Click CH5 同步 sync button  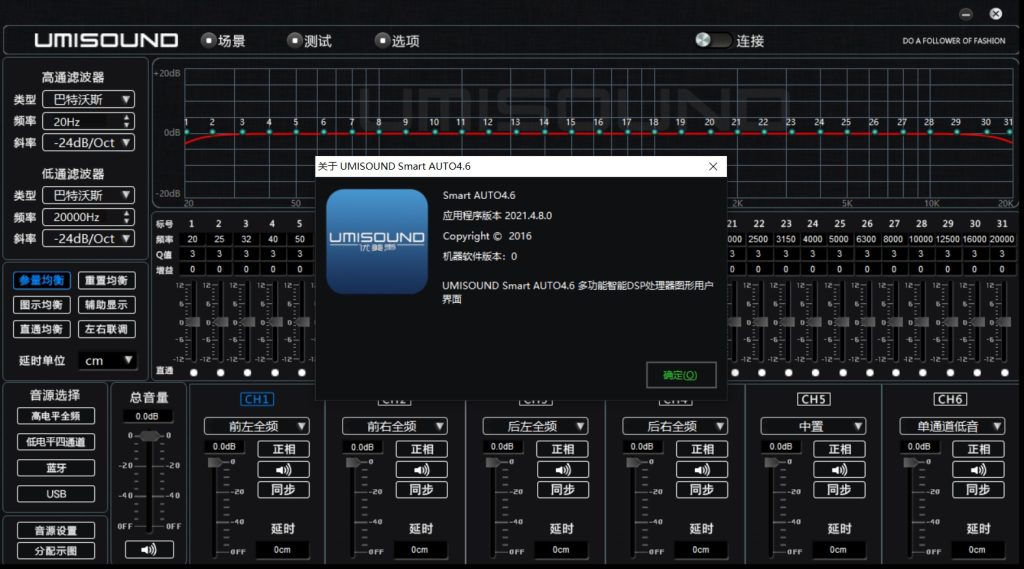pos(840,490)
